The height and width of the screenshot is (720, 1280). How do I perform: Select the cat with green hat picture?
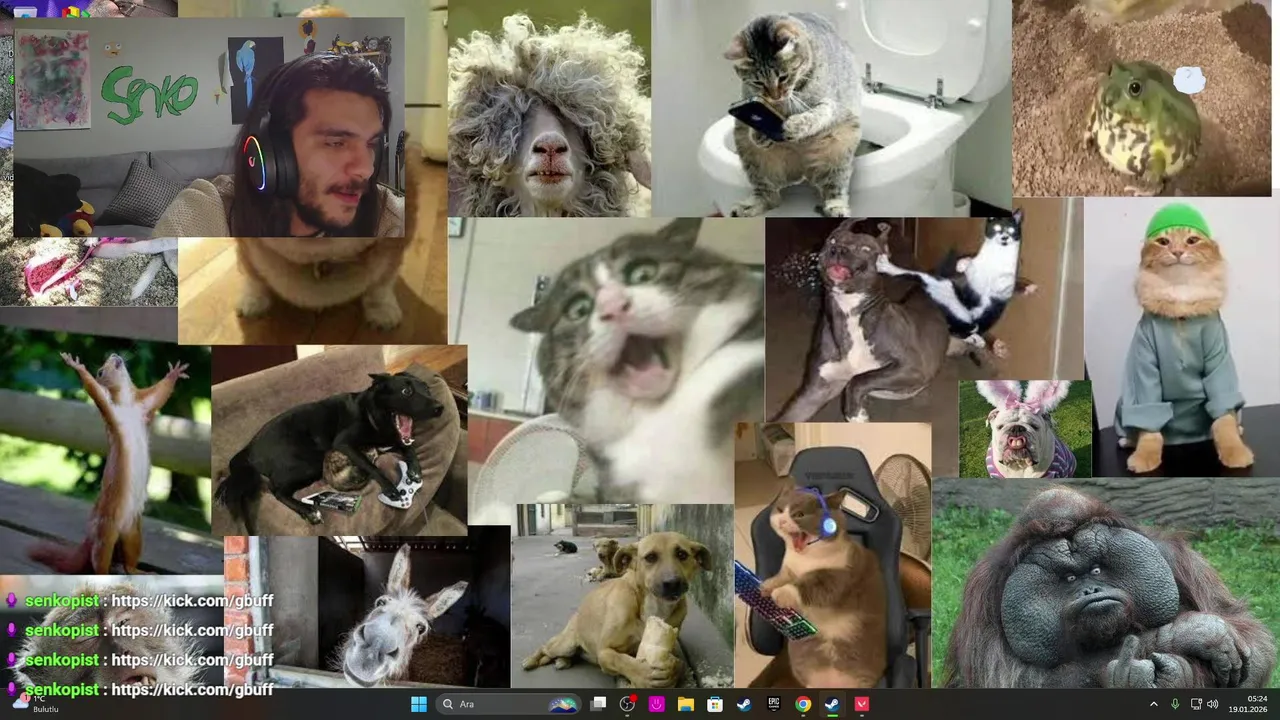tap(1181, 336)
